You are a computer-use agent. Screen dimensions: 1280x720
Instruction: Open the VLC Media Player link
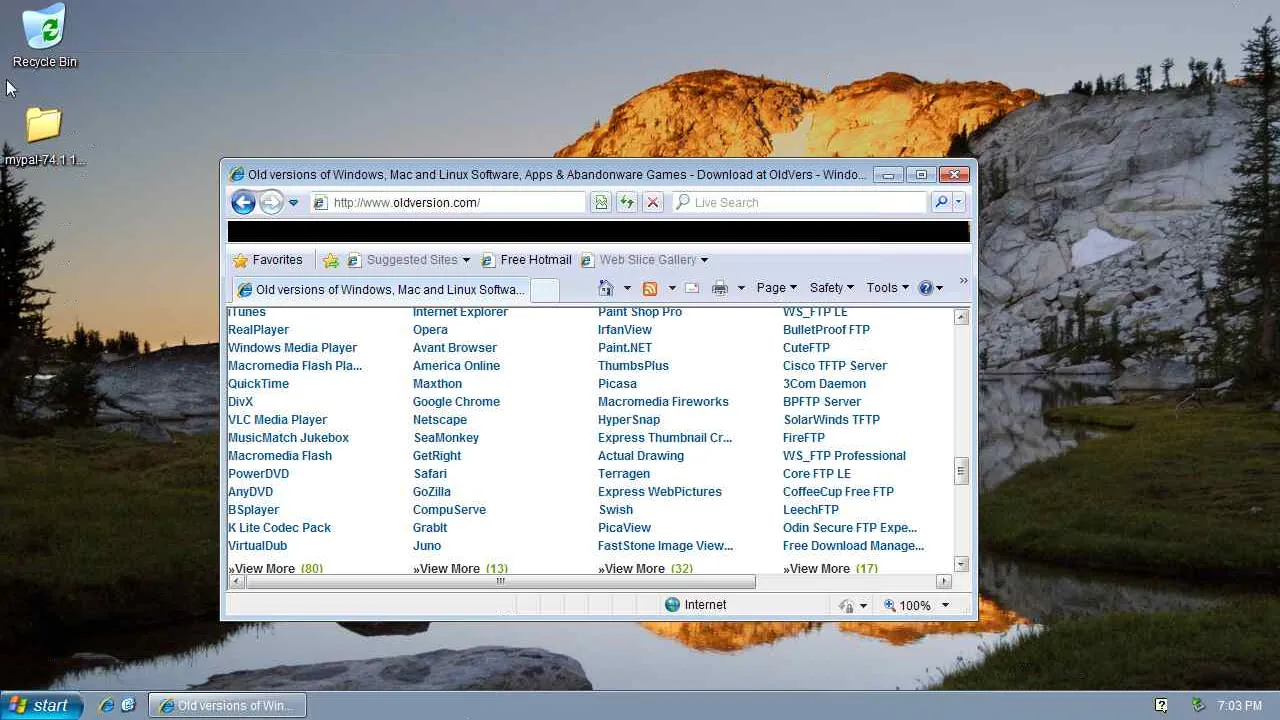pos(277,420)
